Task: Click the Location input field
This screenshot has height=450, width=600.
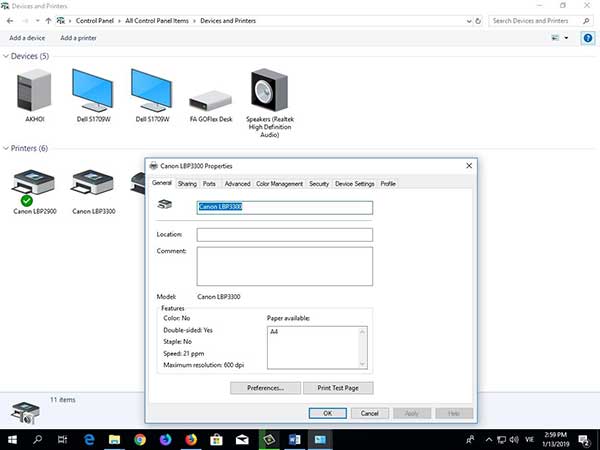Action: pos(284,235)
